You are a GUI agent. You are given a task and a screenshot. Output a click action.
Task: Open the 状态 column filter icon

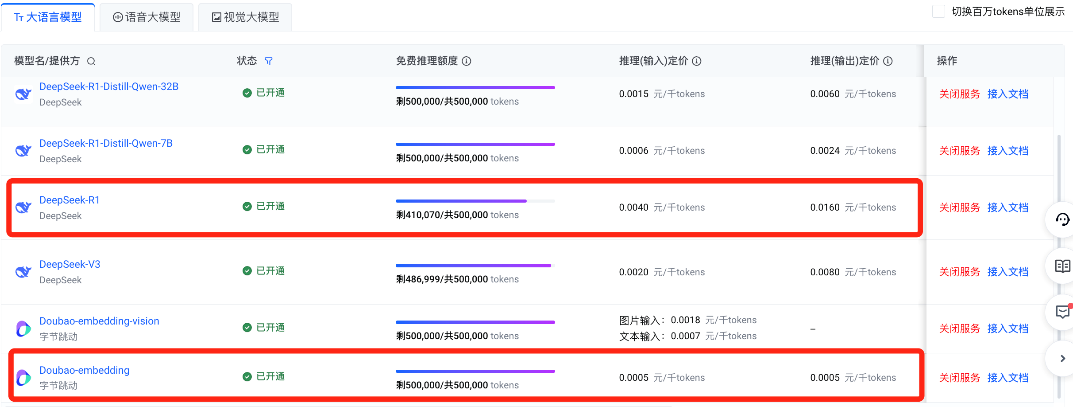coord(268,61)
